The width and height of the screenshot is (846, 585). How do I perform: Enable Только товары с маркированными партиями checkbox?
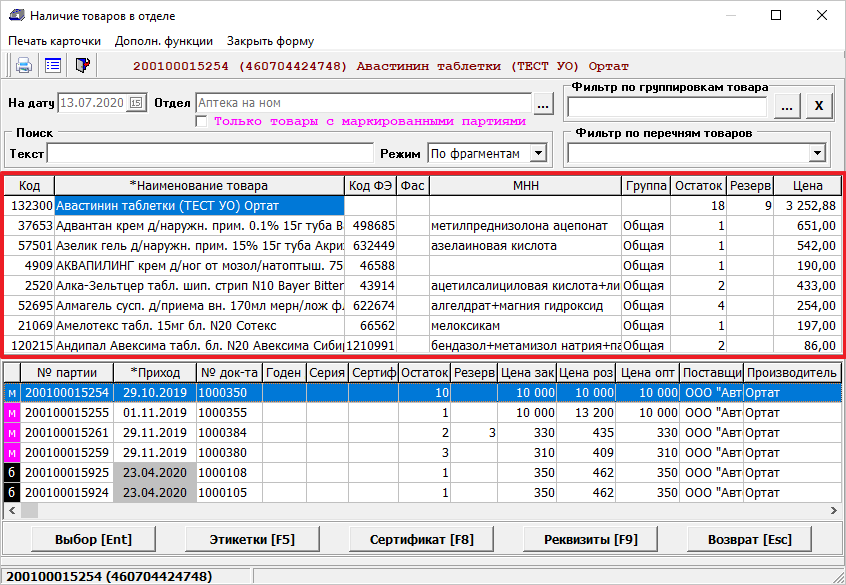(x=202, y=121)
